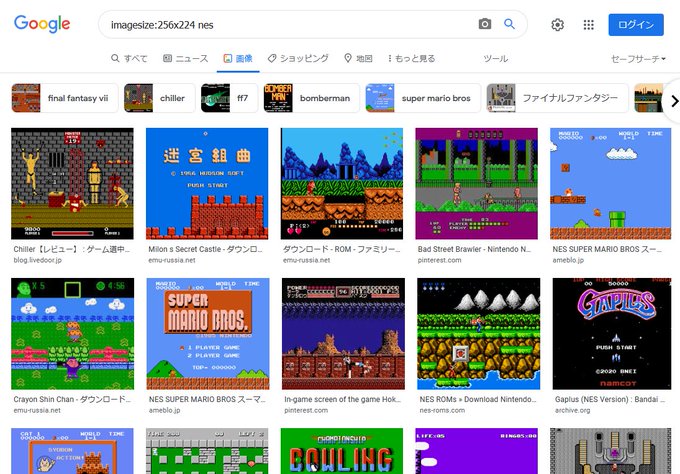The height and width of the screenshot is (474, 680).
Task: Open the Bad Street Brawler thumbnail
Action: point(477,183)
